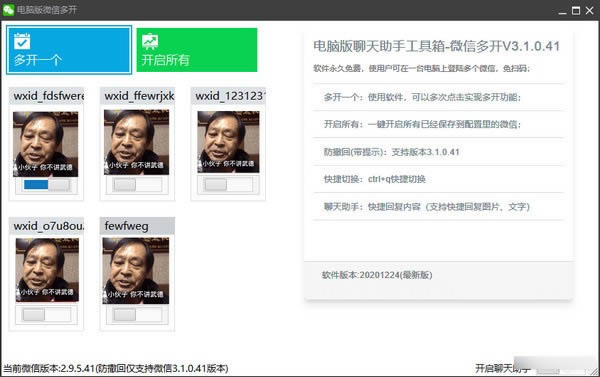Image resolution: width=600 pixels, height=377 pixels.
Task: Click the 开启所有 green tile
Action: [x=197, y=50]
